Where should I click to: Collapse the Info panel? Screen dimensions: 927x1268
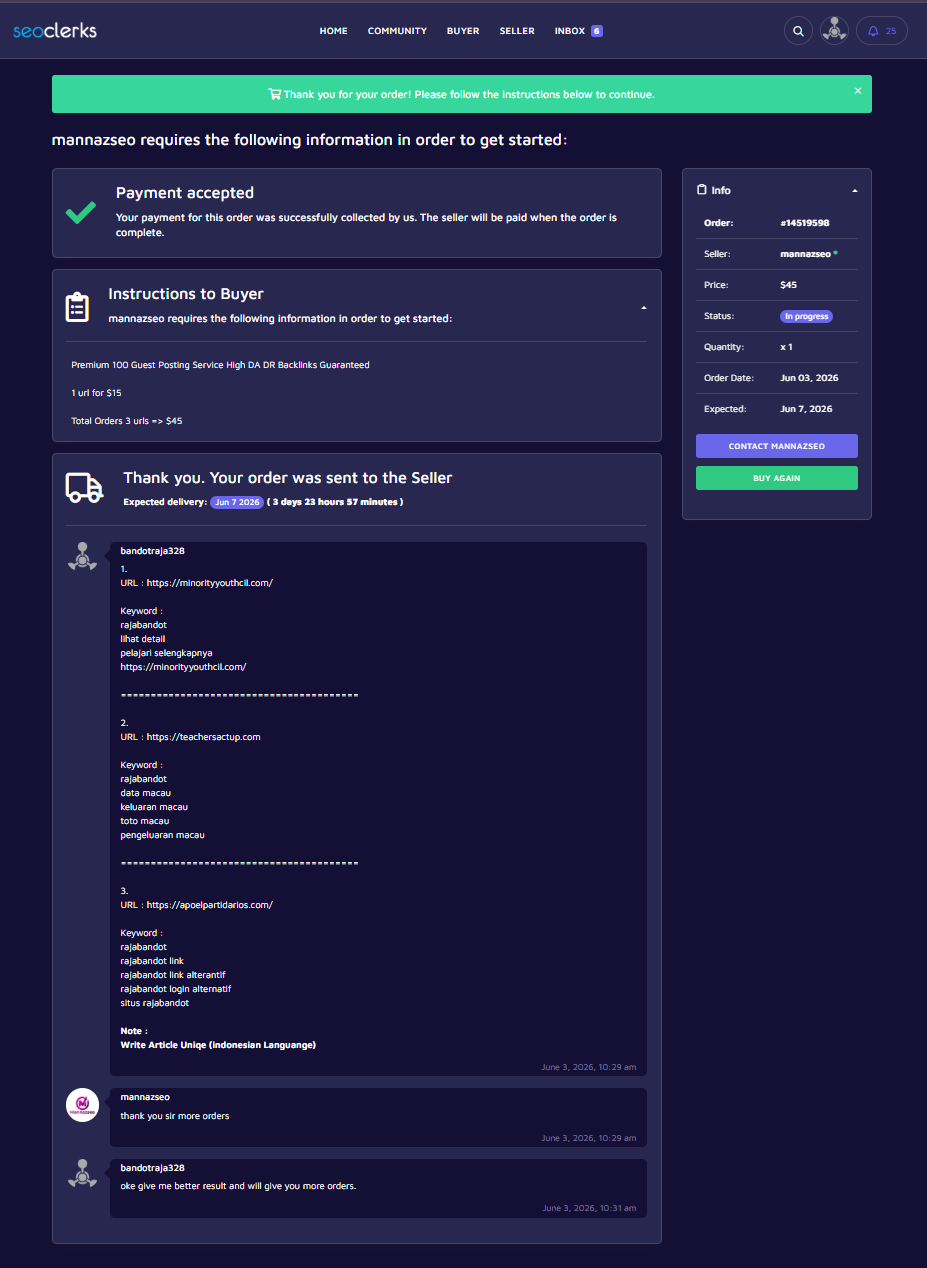(x=854, y=190)
